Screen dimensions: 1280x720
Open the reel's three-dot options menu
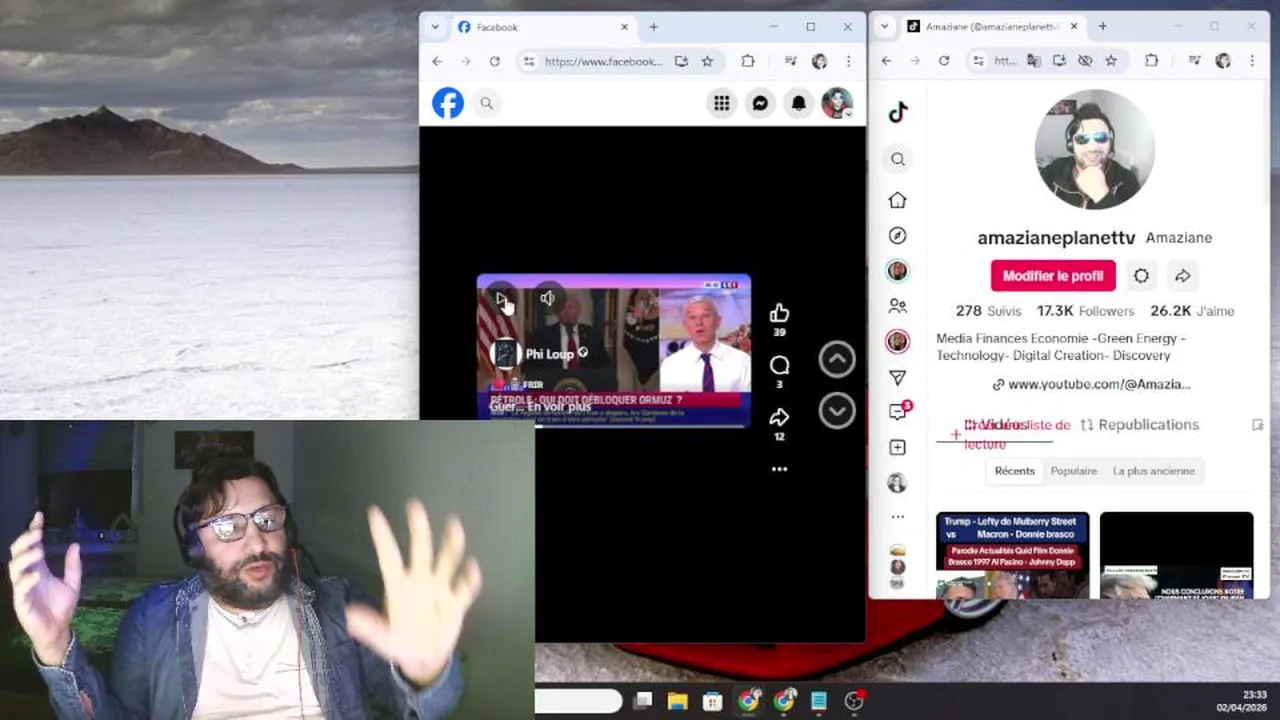pyautogui.click(x=779, y=469)
